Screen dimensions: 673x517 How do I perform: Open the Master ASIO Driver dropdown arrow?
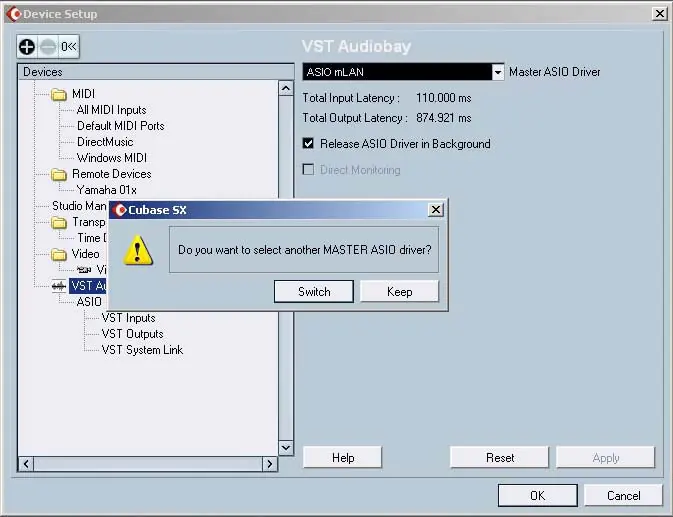[x=497, y=72]
